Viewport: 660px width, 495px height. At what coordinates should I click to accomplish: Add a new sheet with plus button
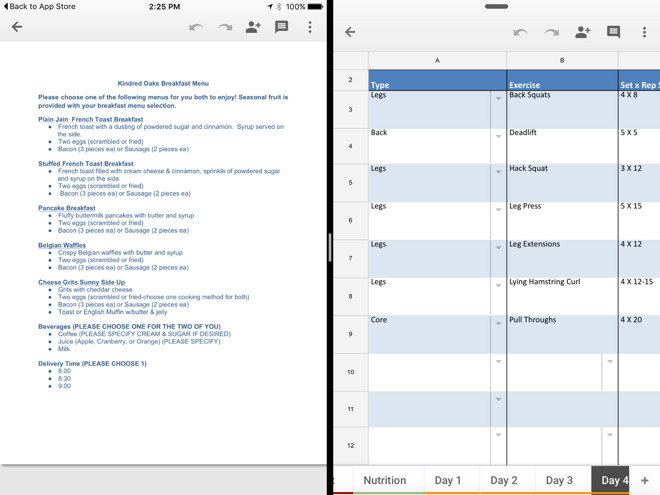[644, 480]
